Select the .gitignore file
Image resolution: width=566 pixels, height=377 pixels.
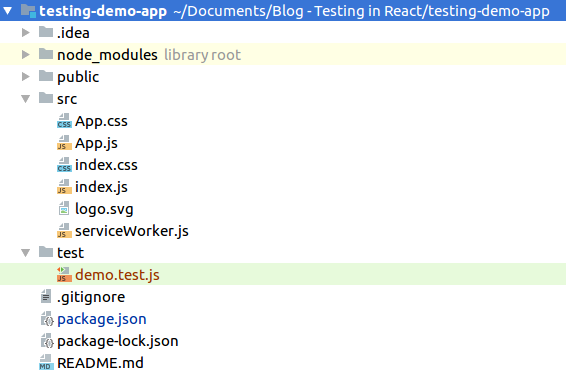(x=91, y=297)
